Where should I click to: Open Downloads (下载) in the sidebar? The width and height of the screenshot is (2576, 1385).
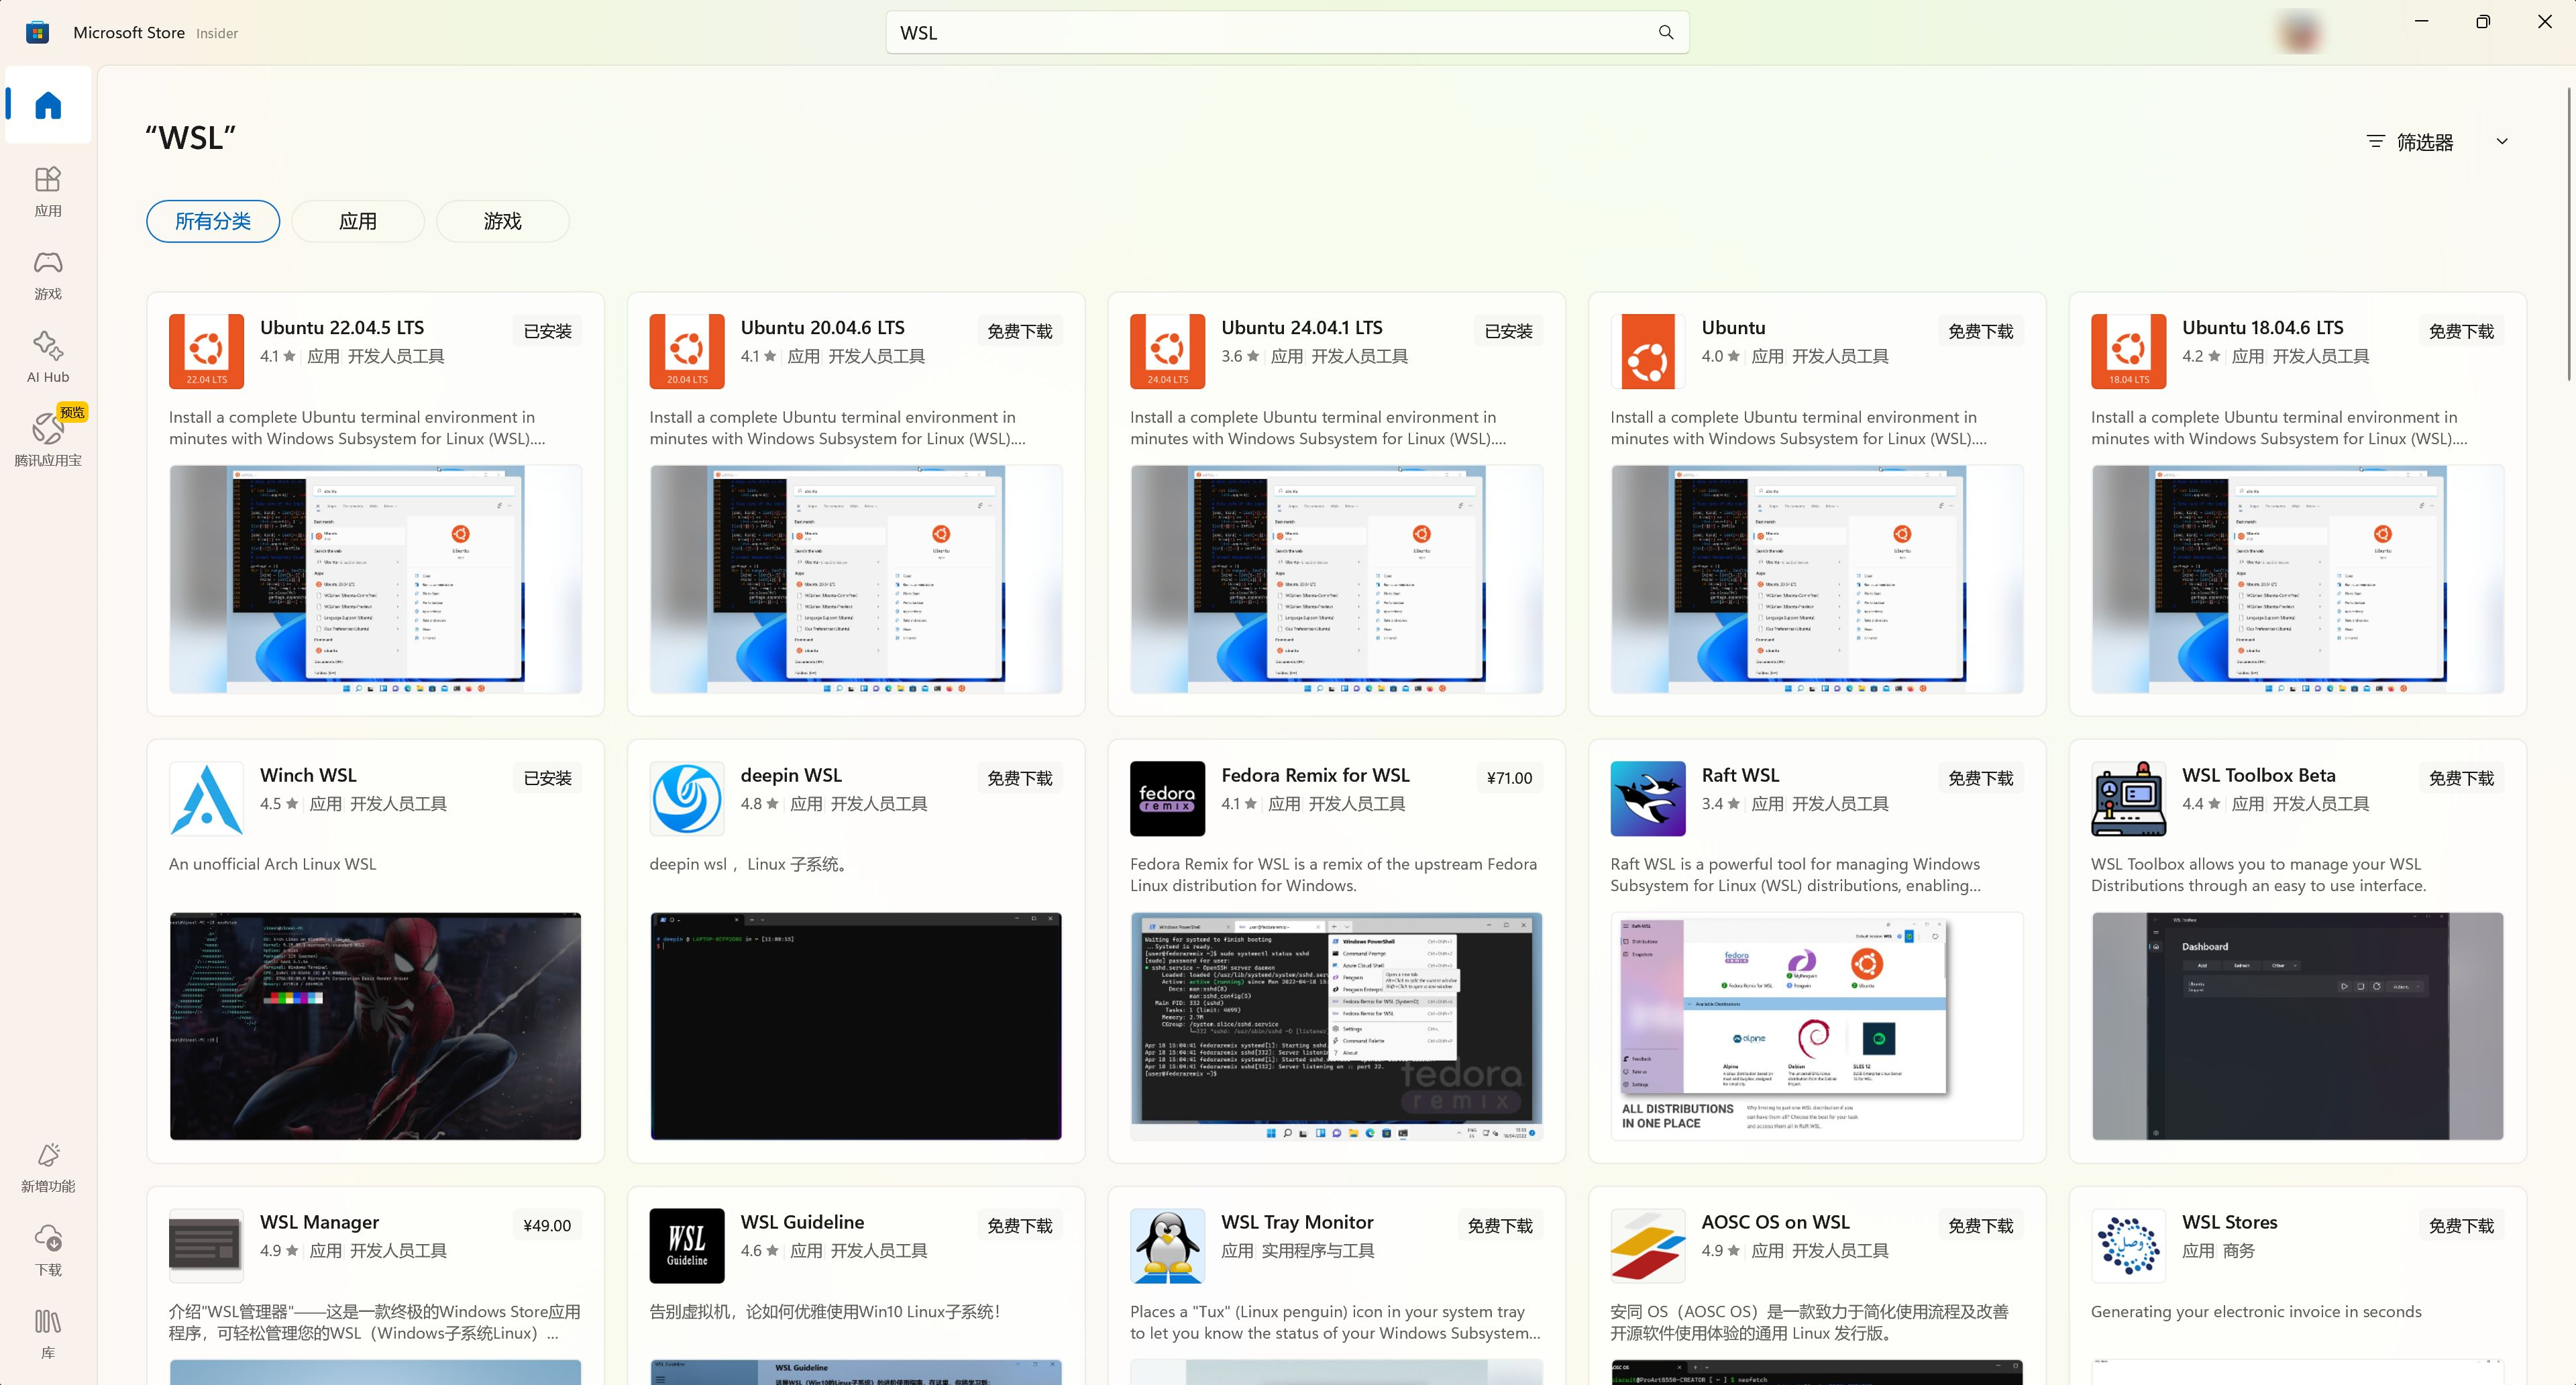point(48,1250)
